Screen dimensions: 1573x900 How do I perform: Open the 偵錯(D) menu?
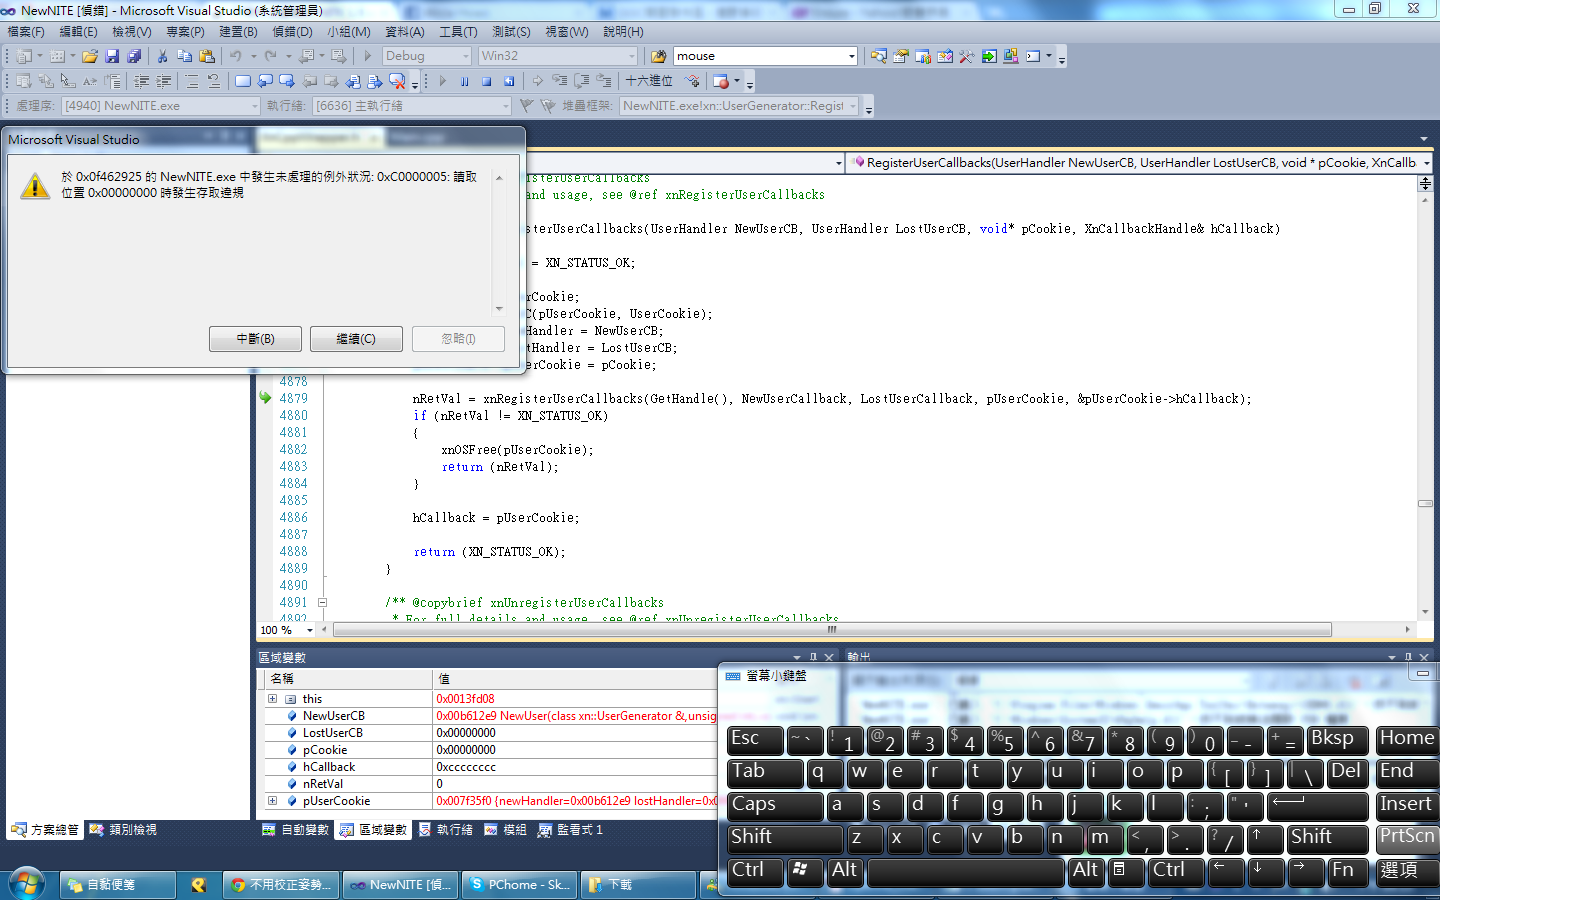tap(292, 32)
